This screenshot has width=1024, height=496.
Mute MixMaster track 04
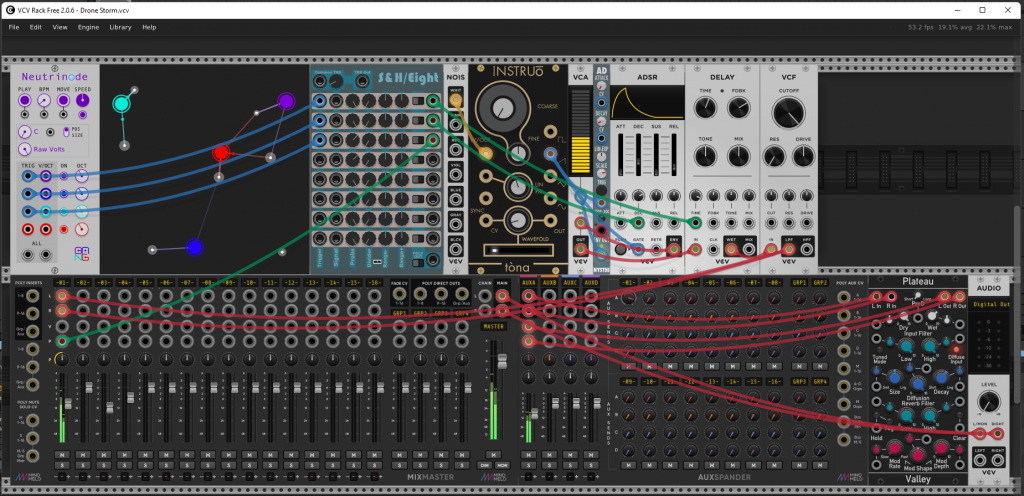[125, 455]
